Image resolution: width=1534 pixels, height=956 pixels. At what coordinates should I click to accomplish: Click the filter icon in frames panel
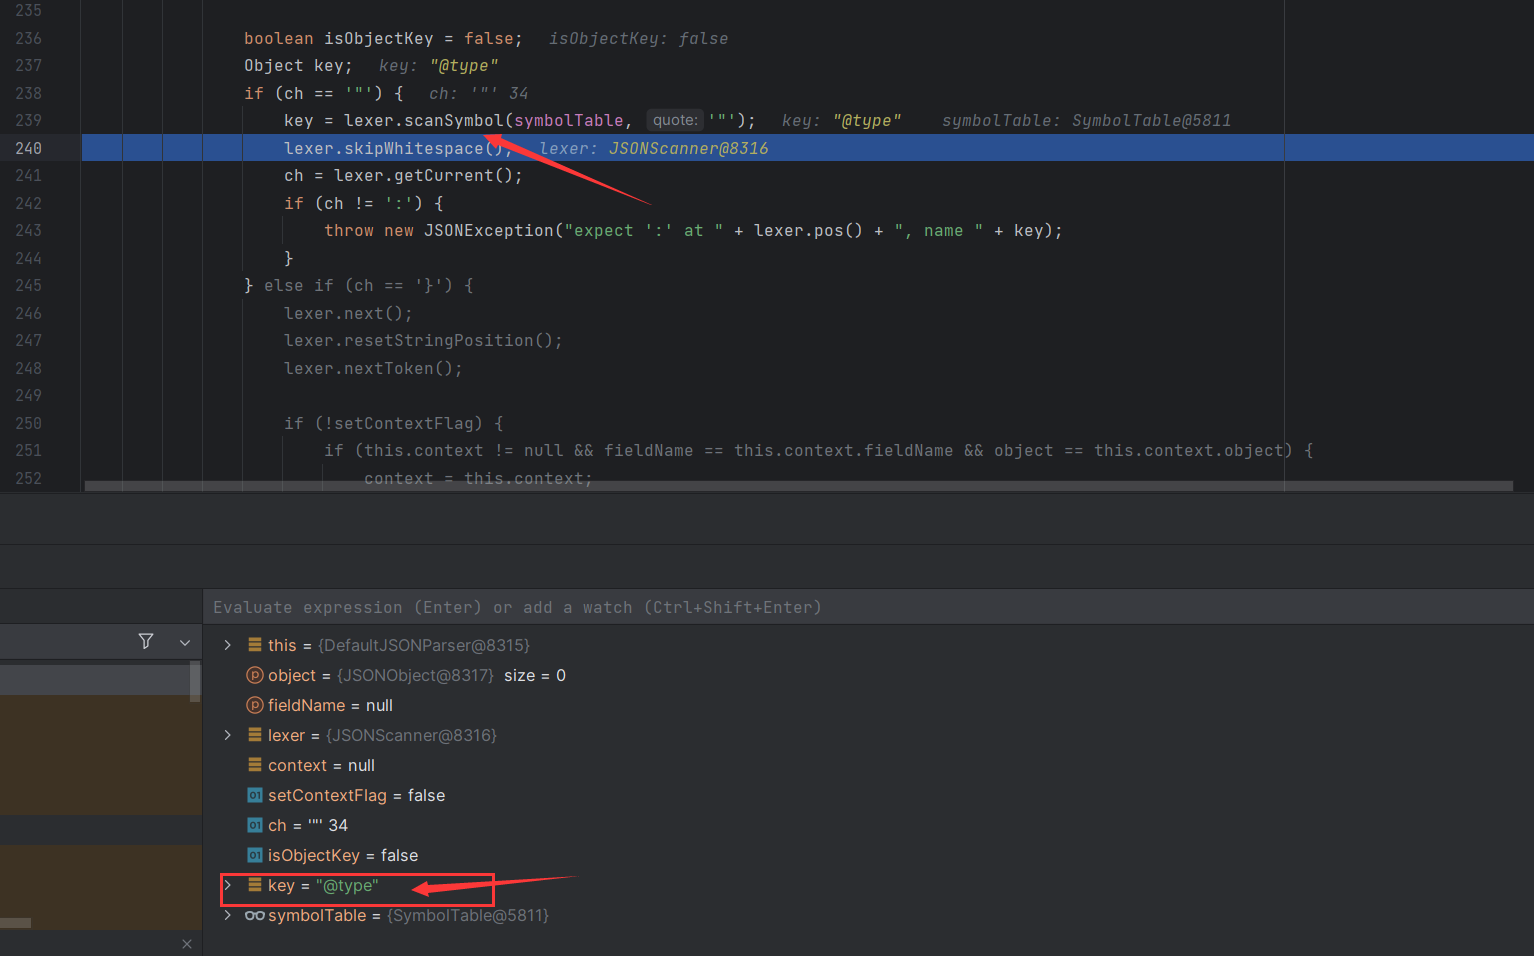pos(146,641)
